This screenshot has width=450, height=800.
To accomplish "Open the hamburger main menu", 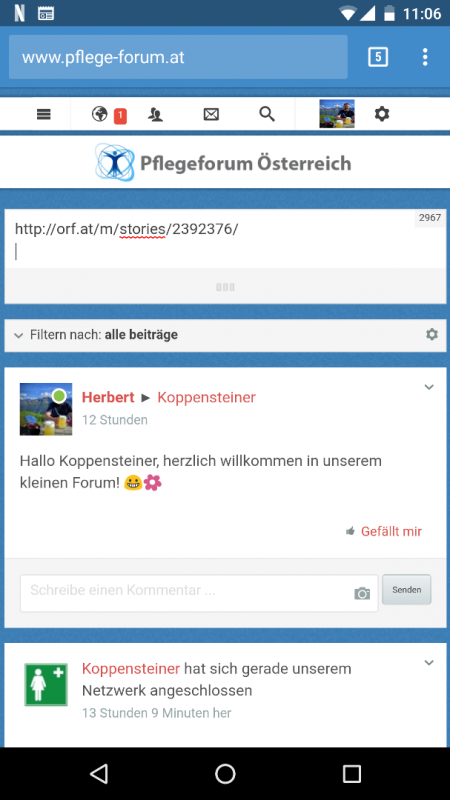I will pos(44,115).
